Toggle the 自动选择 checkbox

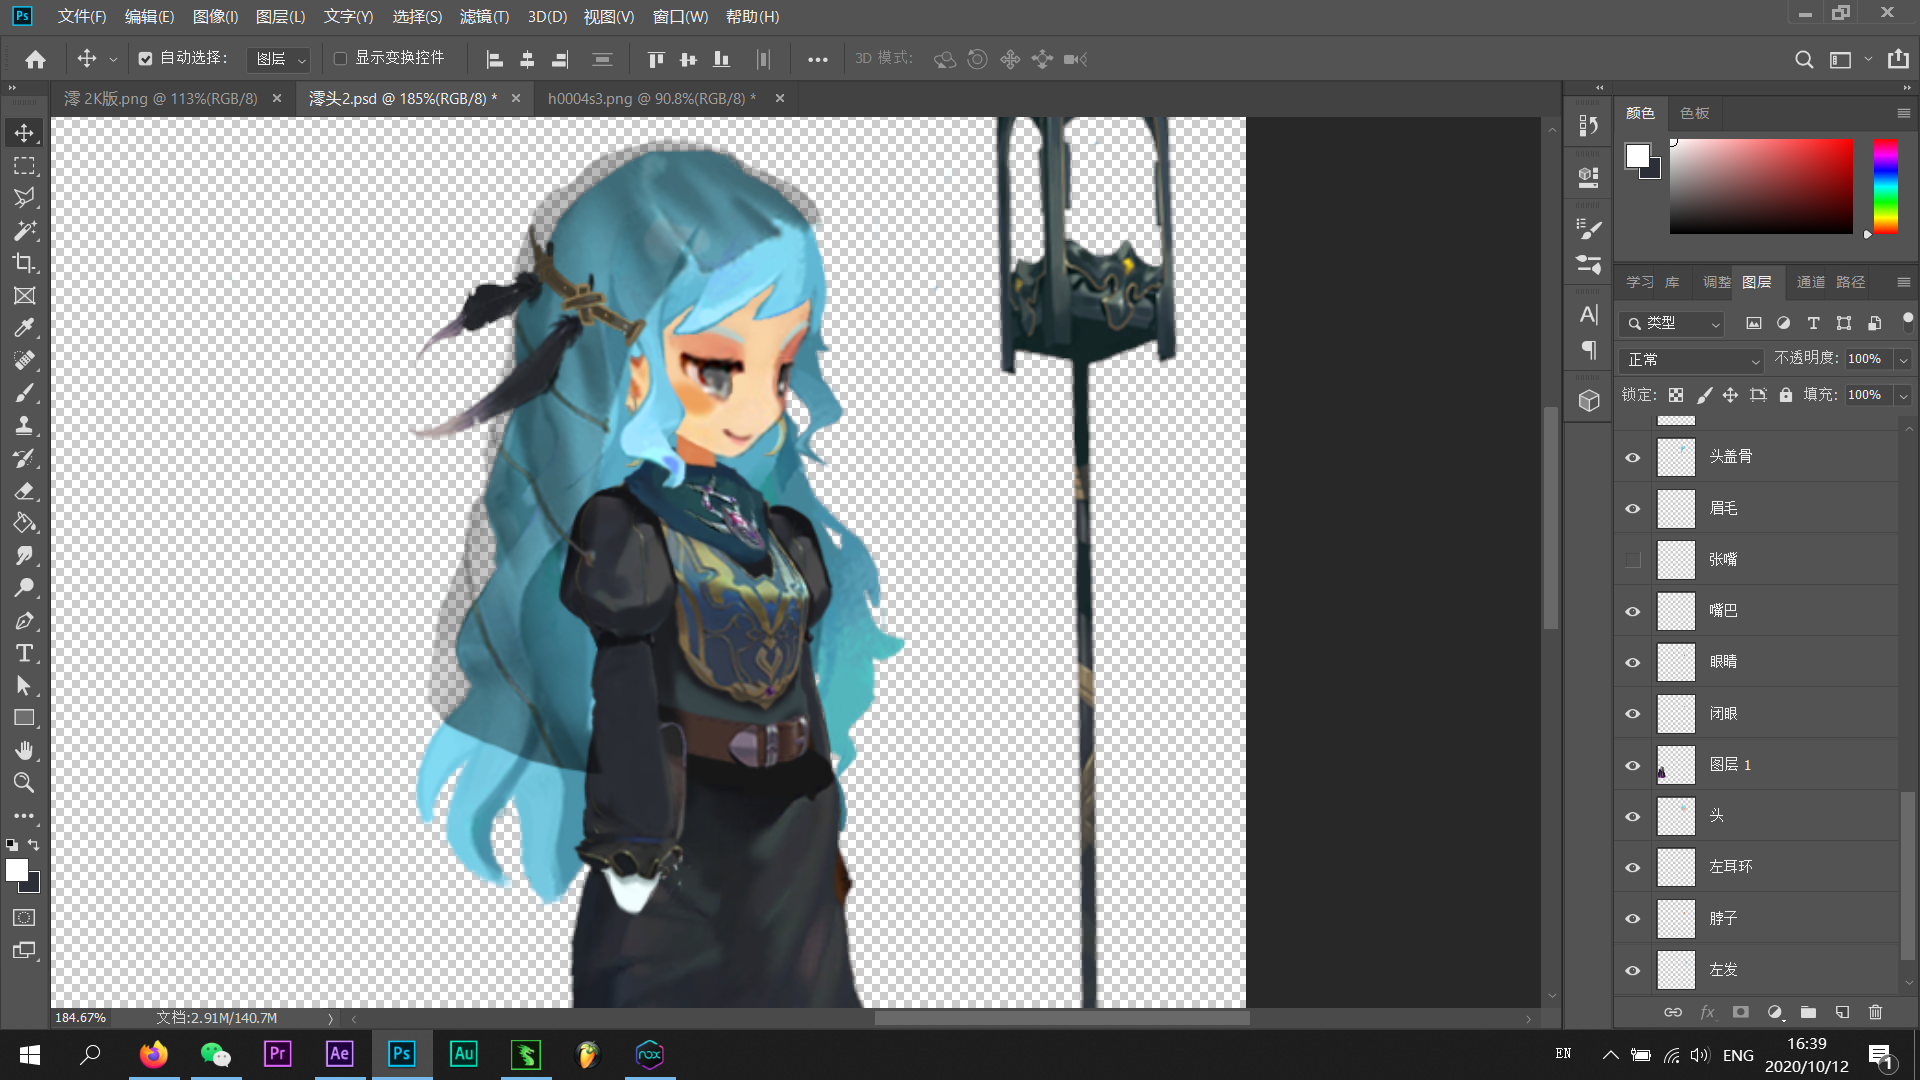tap(145, 59)
